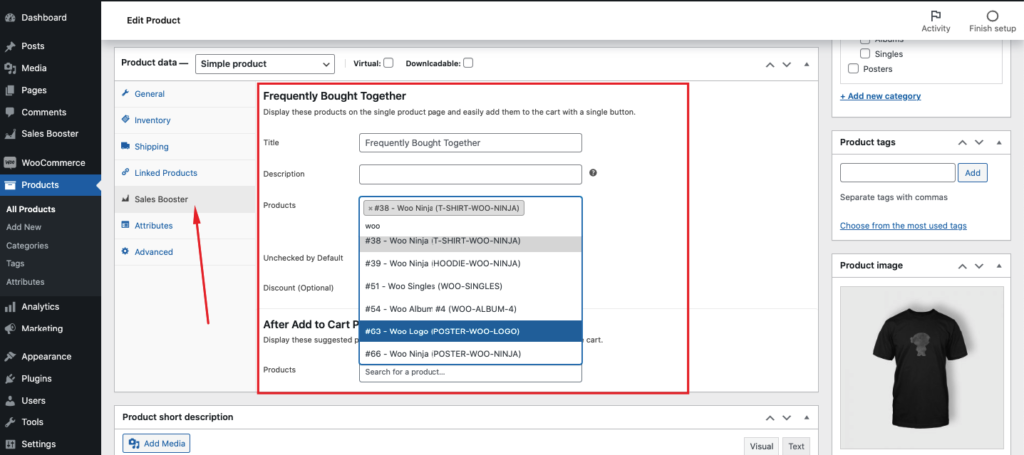The image size is (1024, 455).
Task: Check the Posters category checkbox
Action: point(853,69)
